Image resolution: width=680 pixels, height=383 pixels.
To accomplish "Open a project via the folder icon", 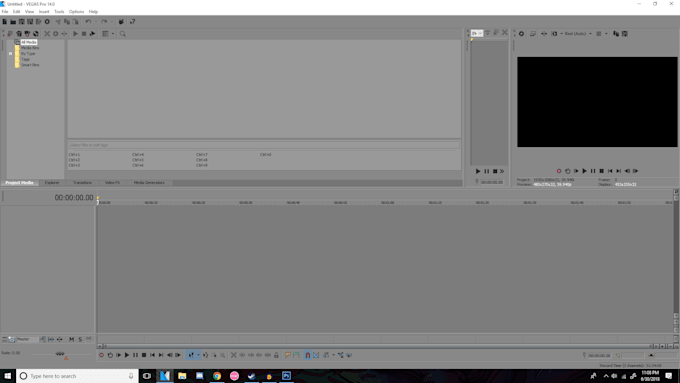I will [x=13, y=22].
